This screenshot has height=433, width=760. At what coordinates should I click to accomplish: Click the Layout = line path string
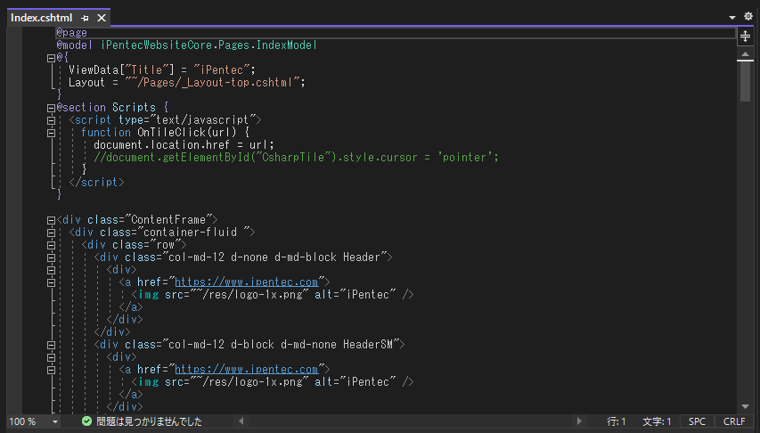click(x=213, y=82)
